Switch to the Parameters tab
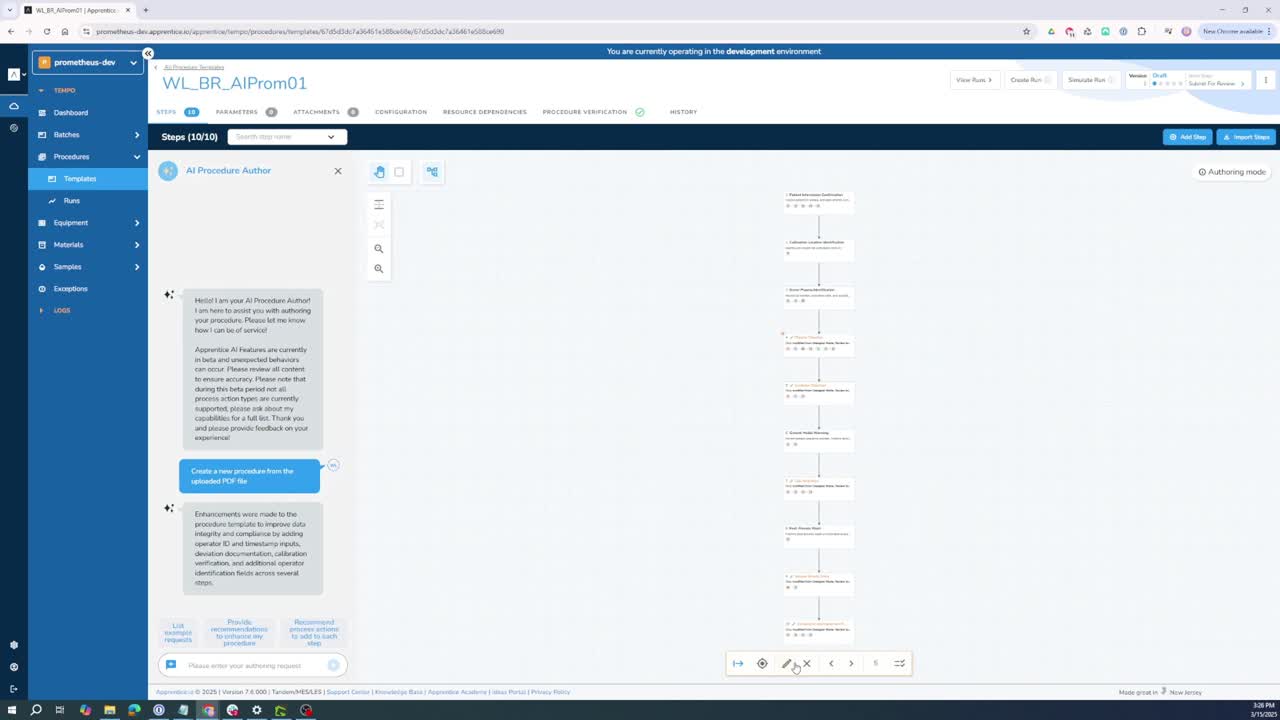1280x720 pixels. [x=237, y=112]
